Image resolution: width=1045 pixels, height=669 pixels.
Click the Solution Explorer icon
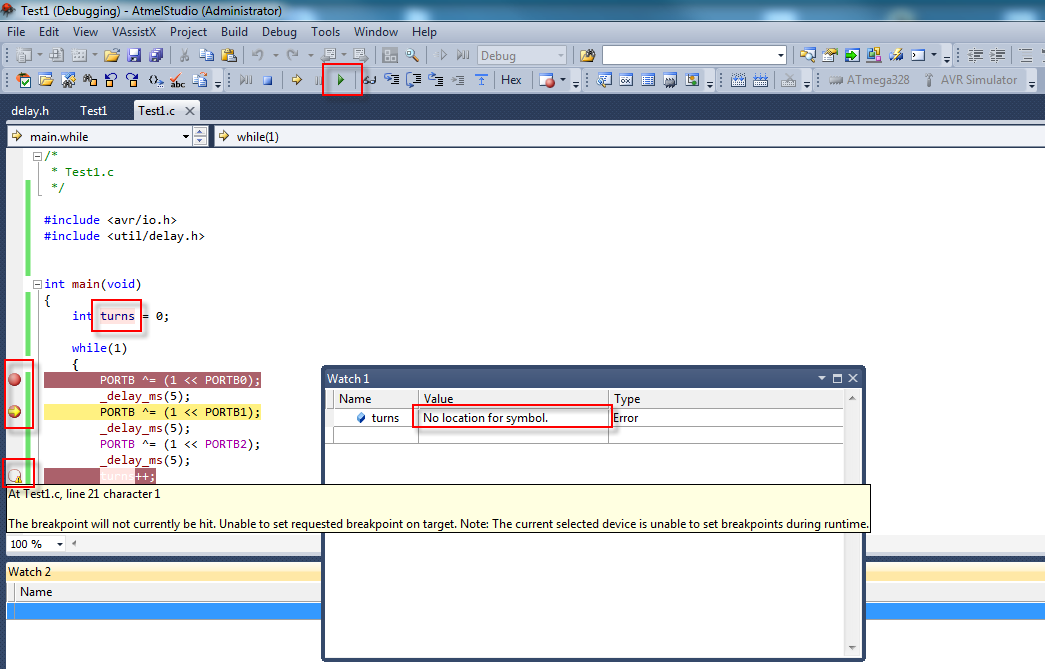click(x=808, y=55)
